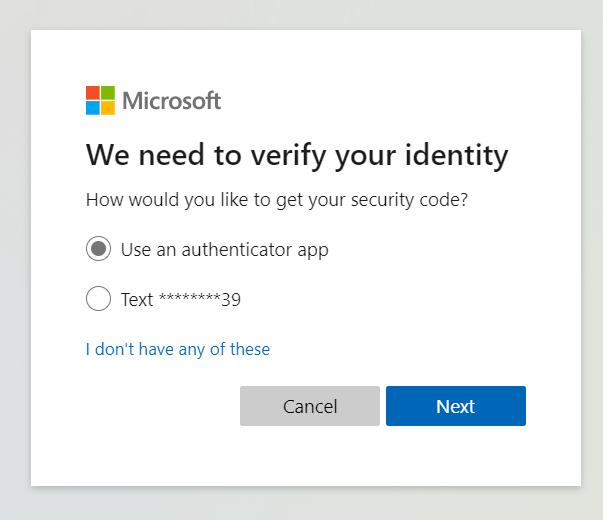Click the red square of the Microsoft logo
603x520 pixels.
pos(93,93)
